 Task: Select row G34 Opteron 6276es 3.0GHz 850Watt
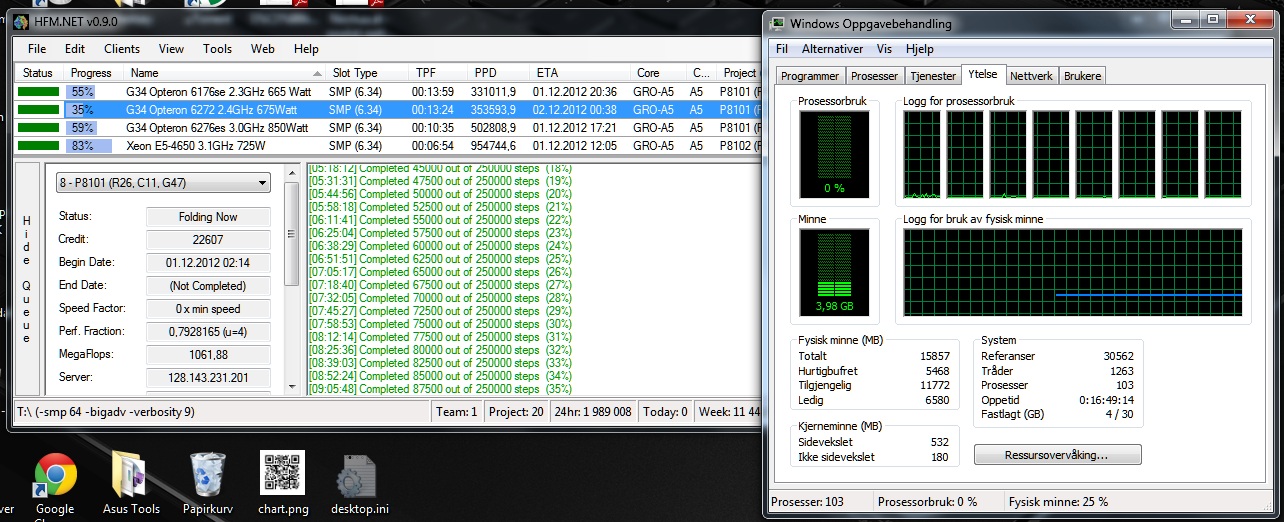click(x=387, y=128)
